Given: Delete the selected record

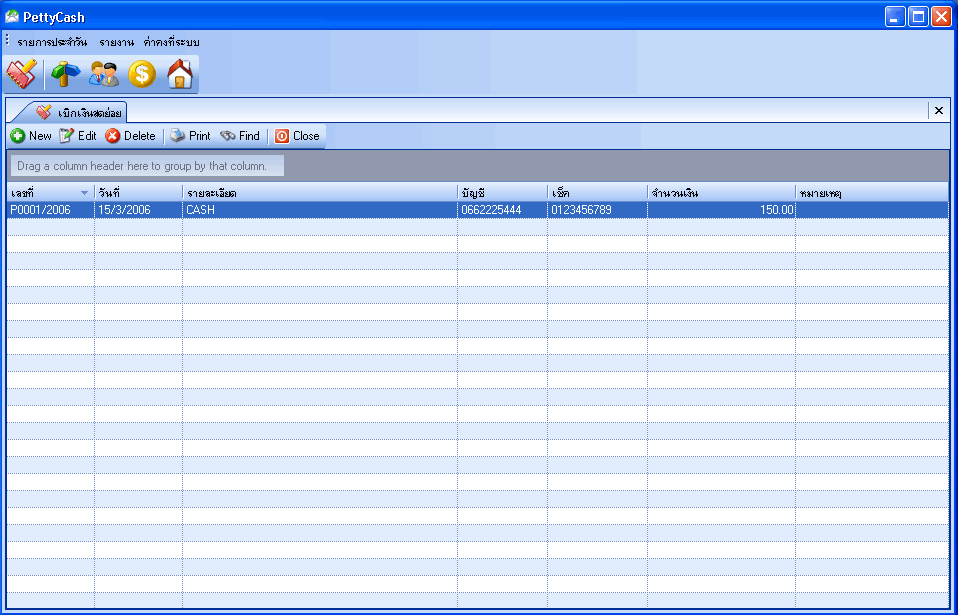Looking at the screenshot, I should [x=130, y=136].
